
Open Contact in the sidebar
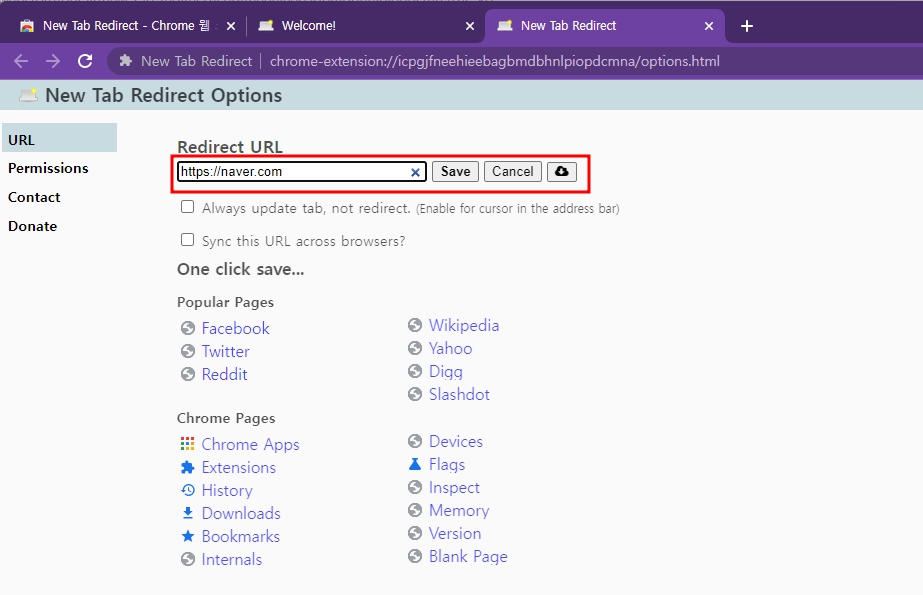(x=34, y=197)
